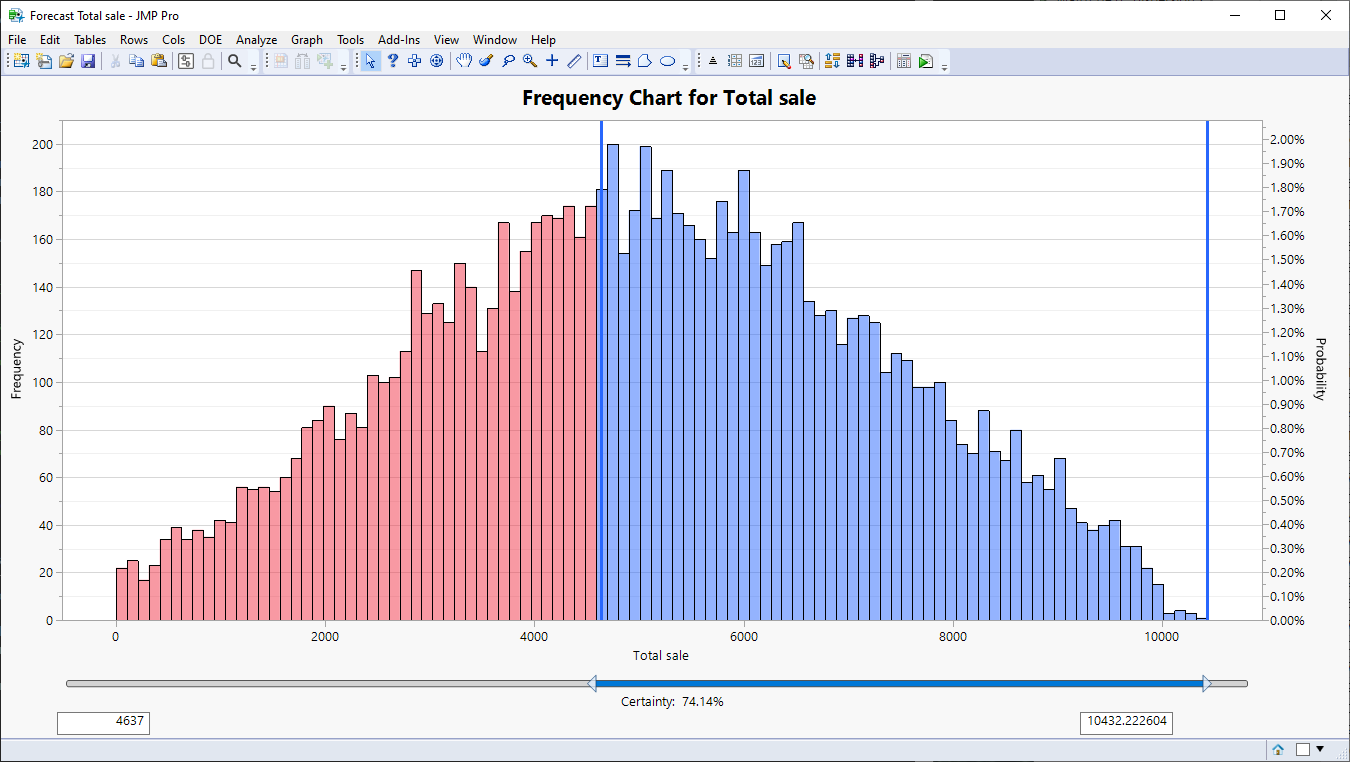Screen dimensions: 1350x762
Task: Open a file using the Open icon
Action: tap(67, 61)
